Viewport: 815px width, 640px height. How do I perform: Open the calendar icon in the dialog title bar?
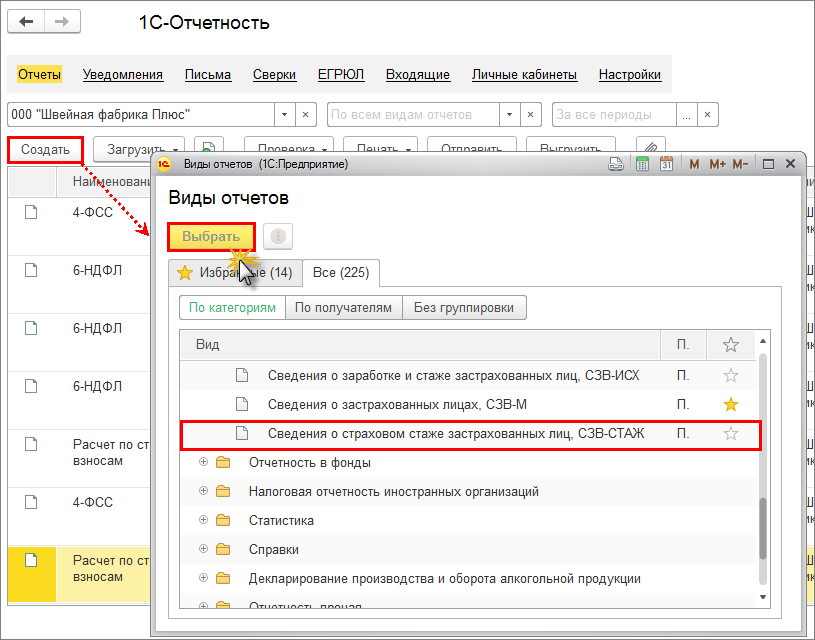tap(666, 164)
